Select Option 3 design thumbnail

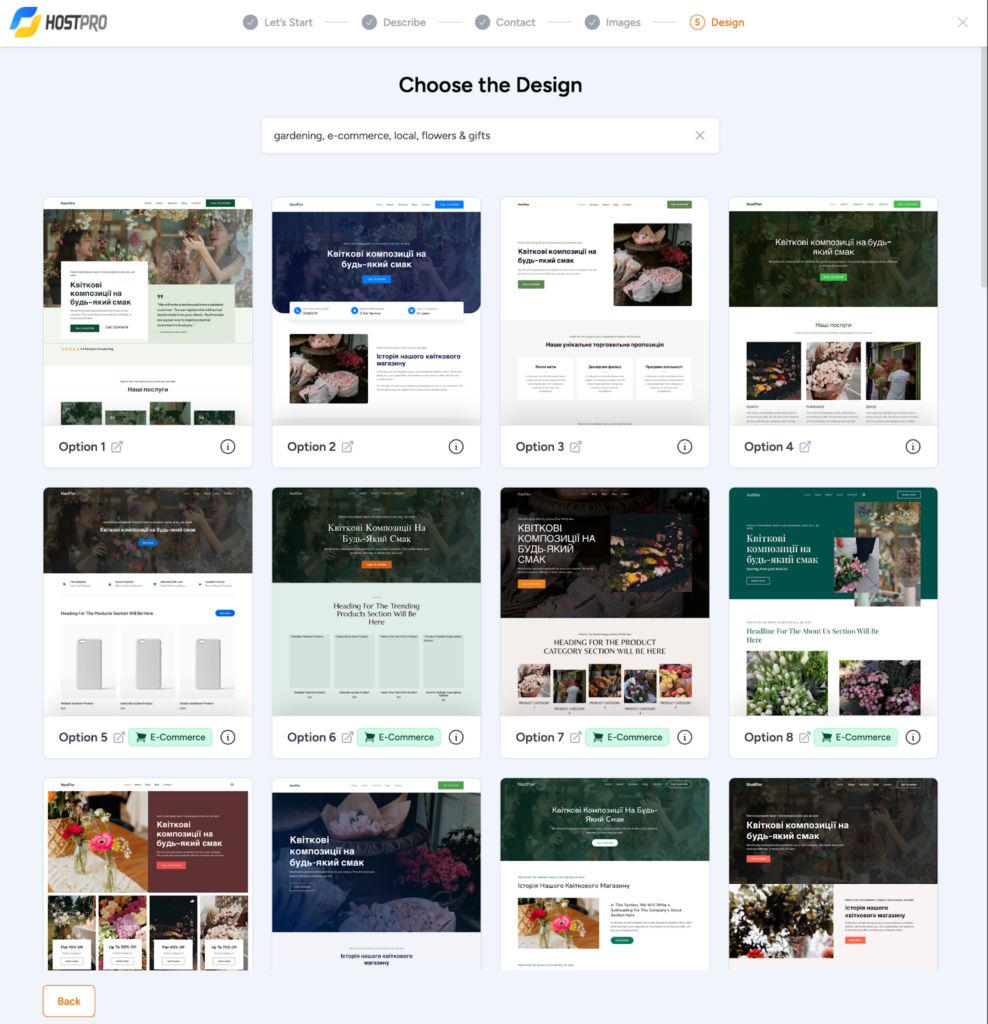point(605,312)
